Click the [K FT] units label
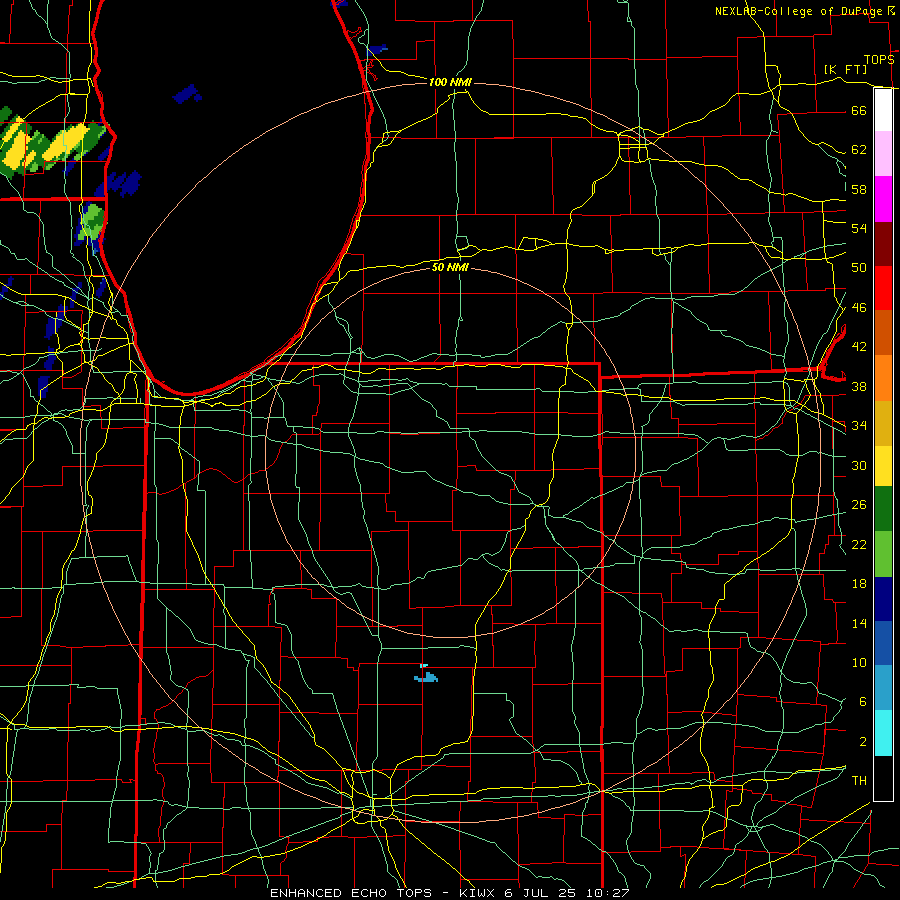This screenshot has height=900, width=900. tap(845, 69)
